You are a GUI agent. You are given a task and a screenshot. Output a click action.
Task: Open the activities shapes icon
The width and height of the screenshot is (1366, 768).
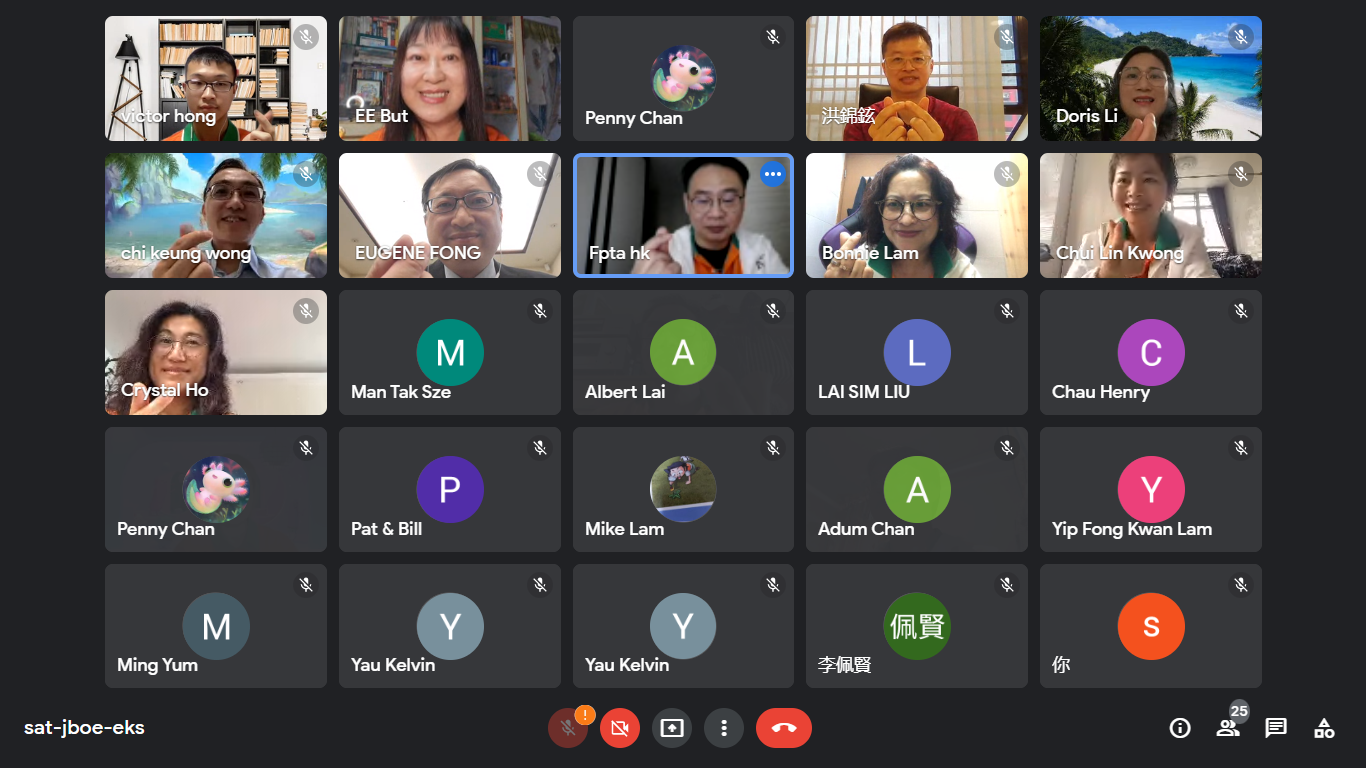[x=1324, y=728]
